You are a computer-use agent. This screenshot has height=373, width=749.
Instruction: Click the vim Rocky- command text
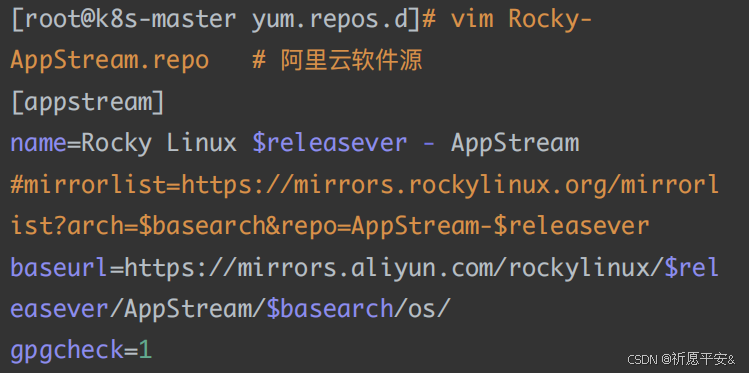(520, 19)
